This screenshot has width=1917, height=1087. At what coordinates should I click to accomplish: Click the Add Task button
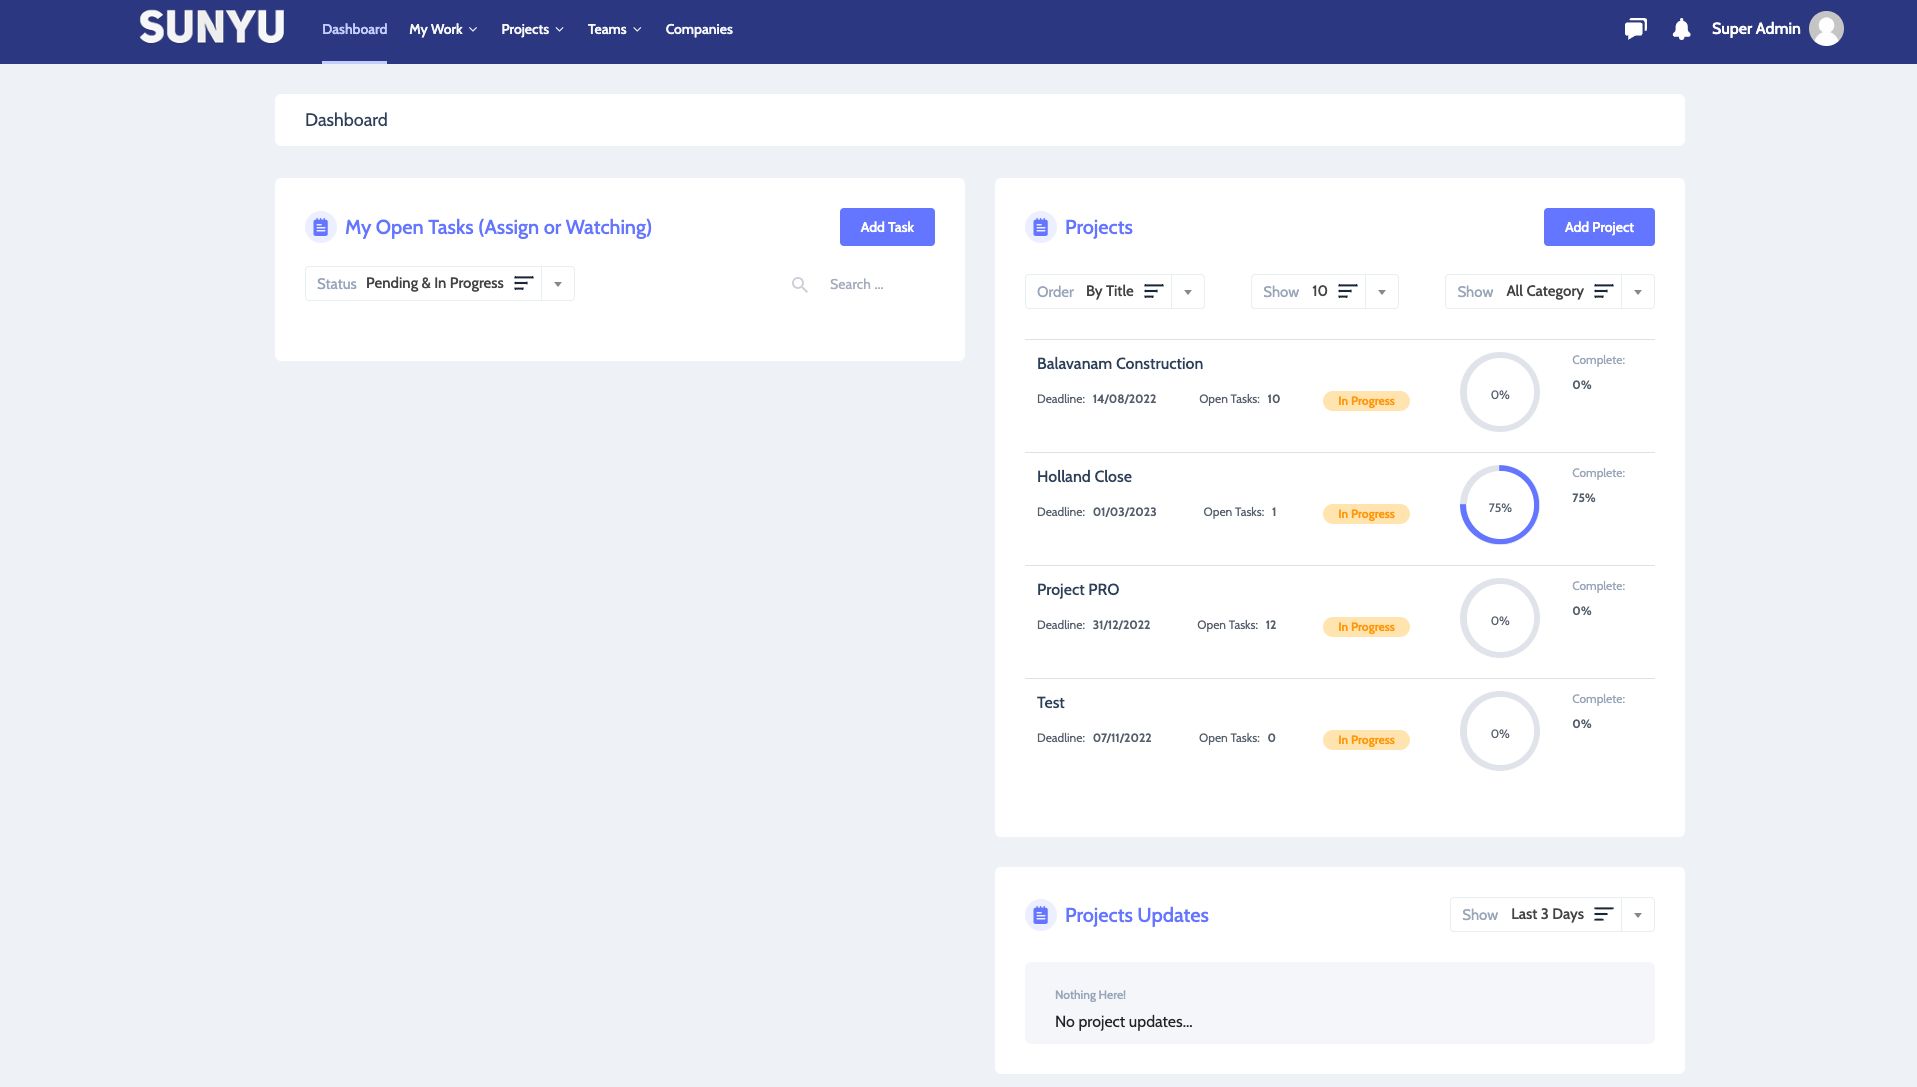[887, 227]
